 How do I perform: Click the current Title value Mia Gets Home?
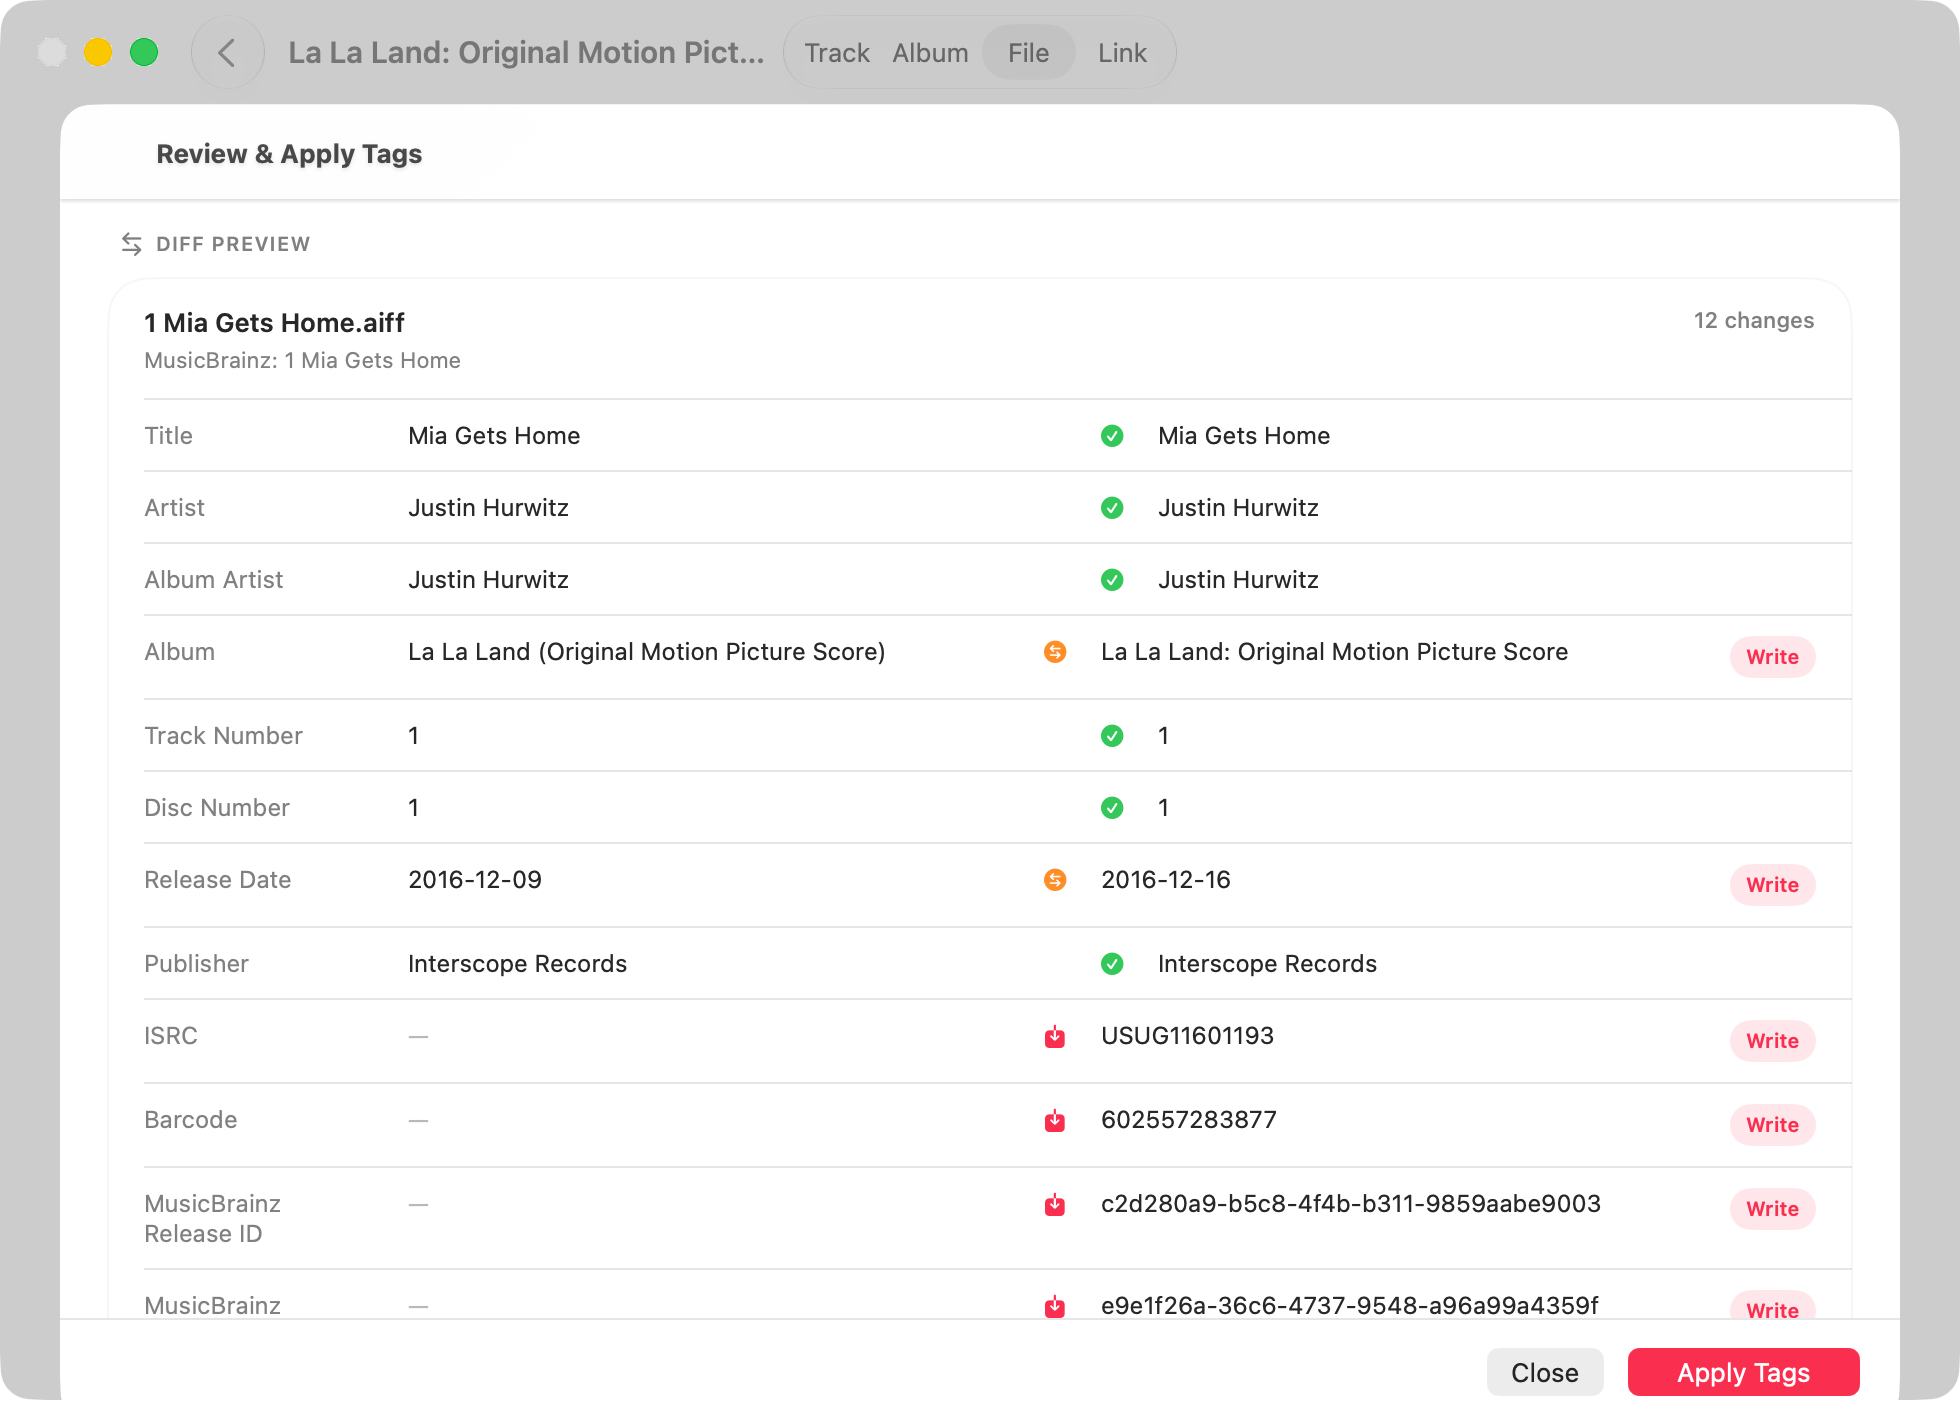pos(494,436)
